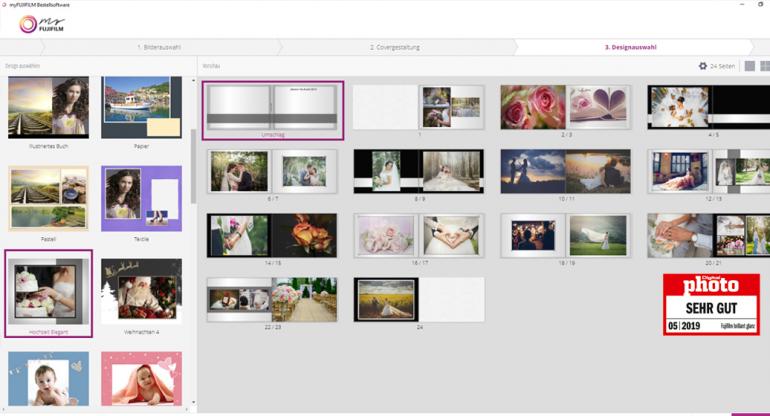Screen dimensions: 770x416
Task: Open pages 20/21 spread preview
Action: click(709, 235)
